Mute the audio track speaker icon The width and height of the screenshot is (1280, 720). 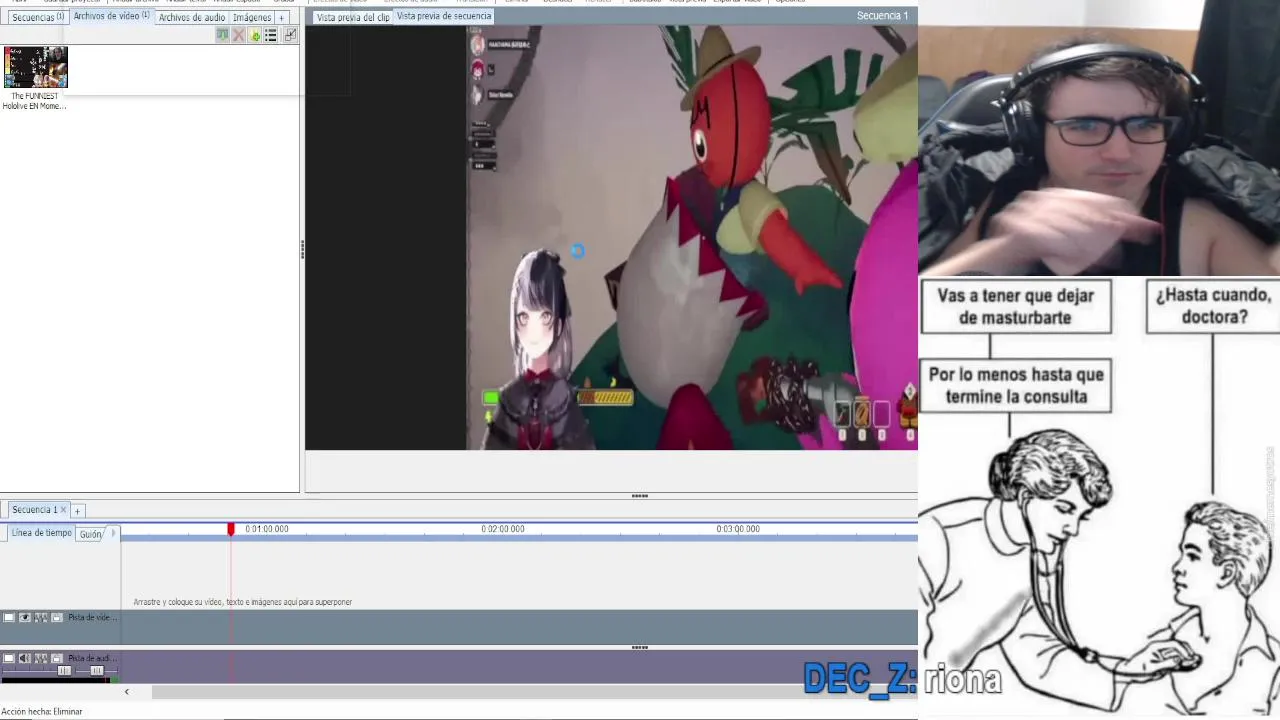pos(25,658)
